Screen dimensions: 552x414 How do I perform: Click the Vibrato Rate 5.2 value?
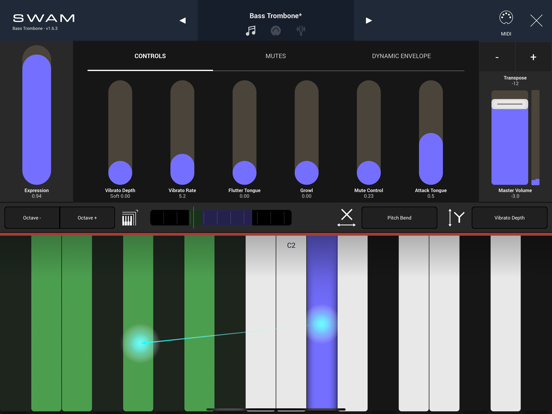(182, 196)
